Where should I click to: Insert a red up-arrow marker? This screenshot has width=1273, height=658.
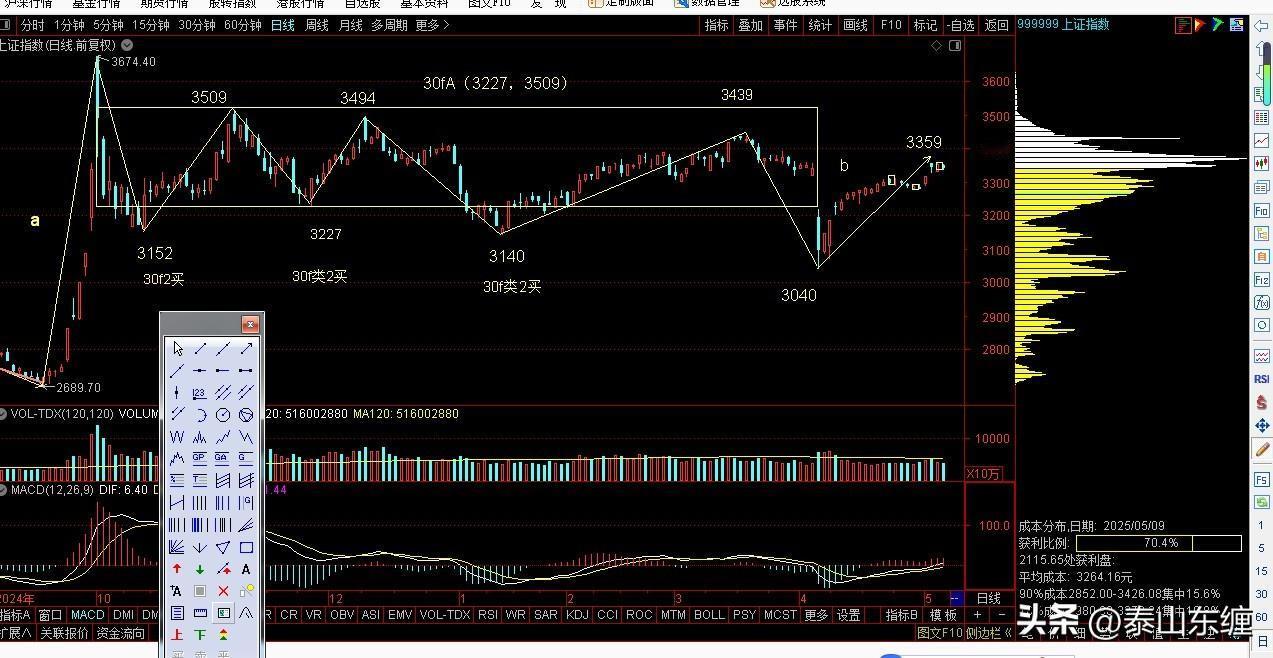coord(177,569)
